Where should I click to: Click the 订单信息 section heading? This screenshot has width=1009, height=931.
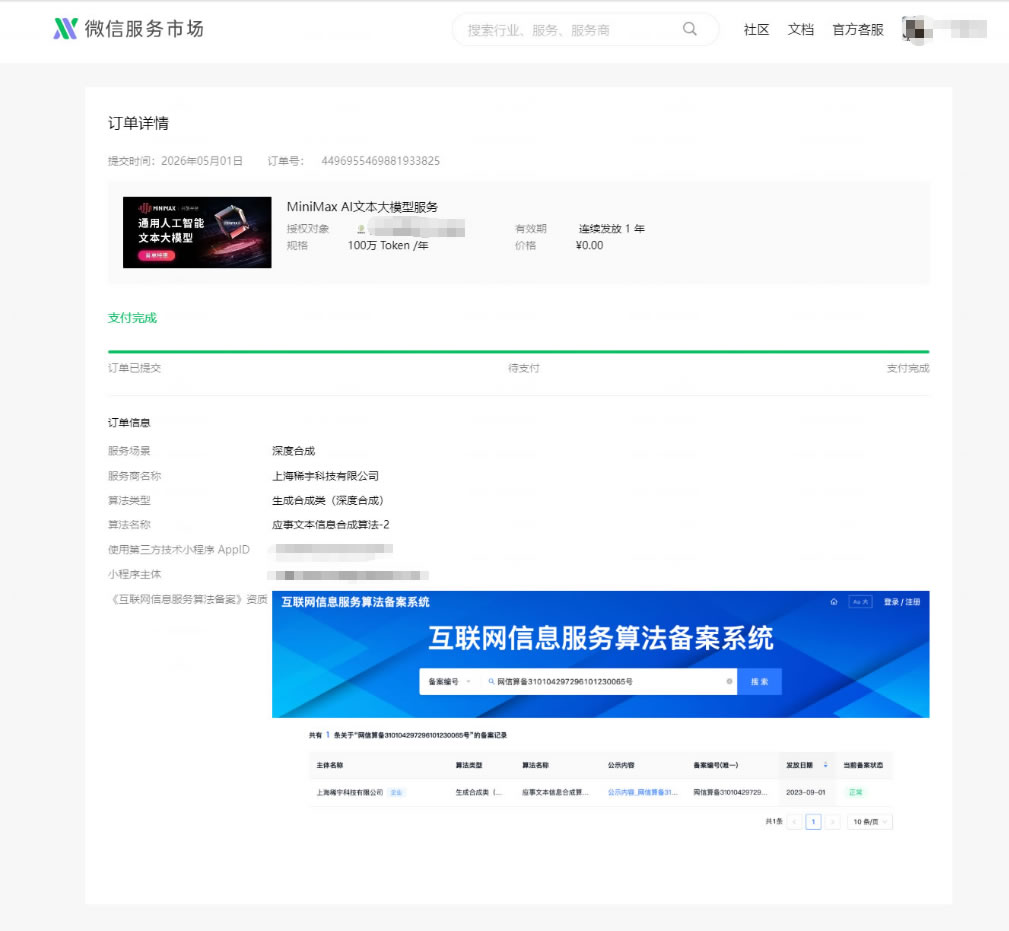pyautogui.click(x=129, y=423)
